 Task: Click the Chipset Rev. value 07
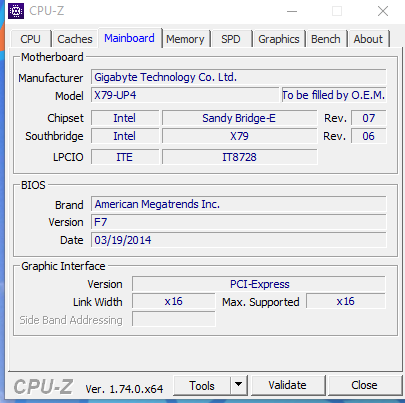point(369,118)
